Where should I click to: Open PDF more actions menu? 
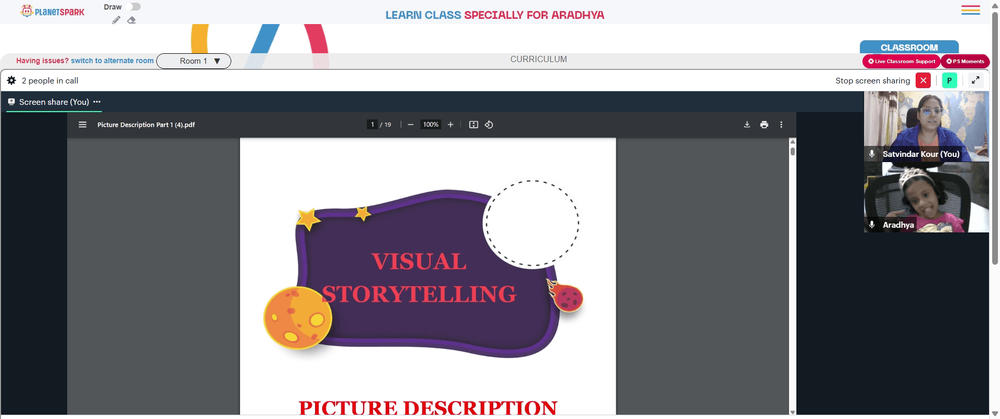click(781, 124)
